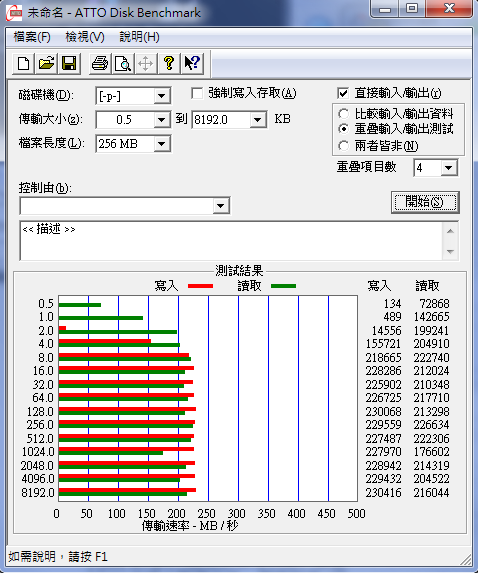Click the red 寫入 legend swatch
Screen dimensions: 478x573
(200, 286)
